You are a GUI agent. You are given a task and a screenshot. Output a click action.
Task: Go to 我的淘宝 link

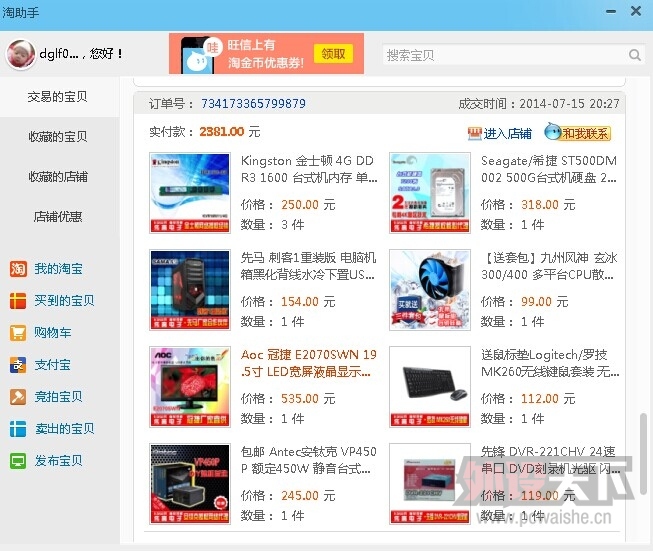point(58,269)
